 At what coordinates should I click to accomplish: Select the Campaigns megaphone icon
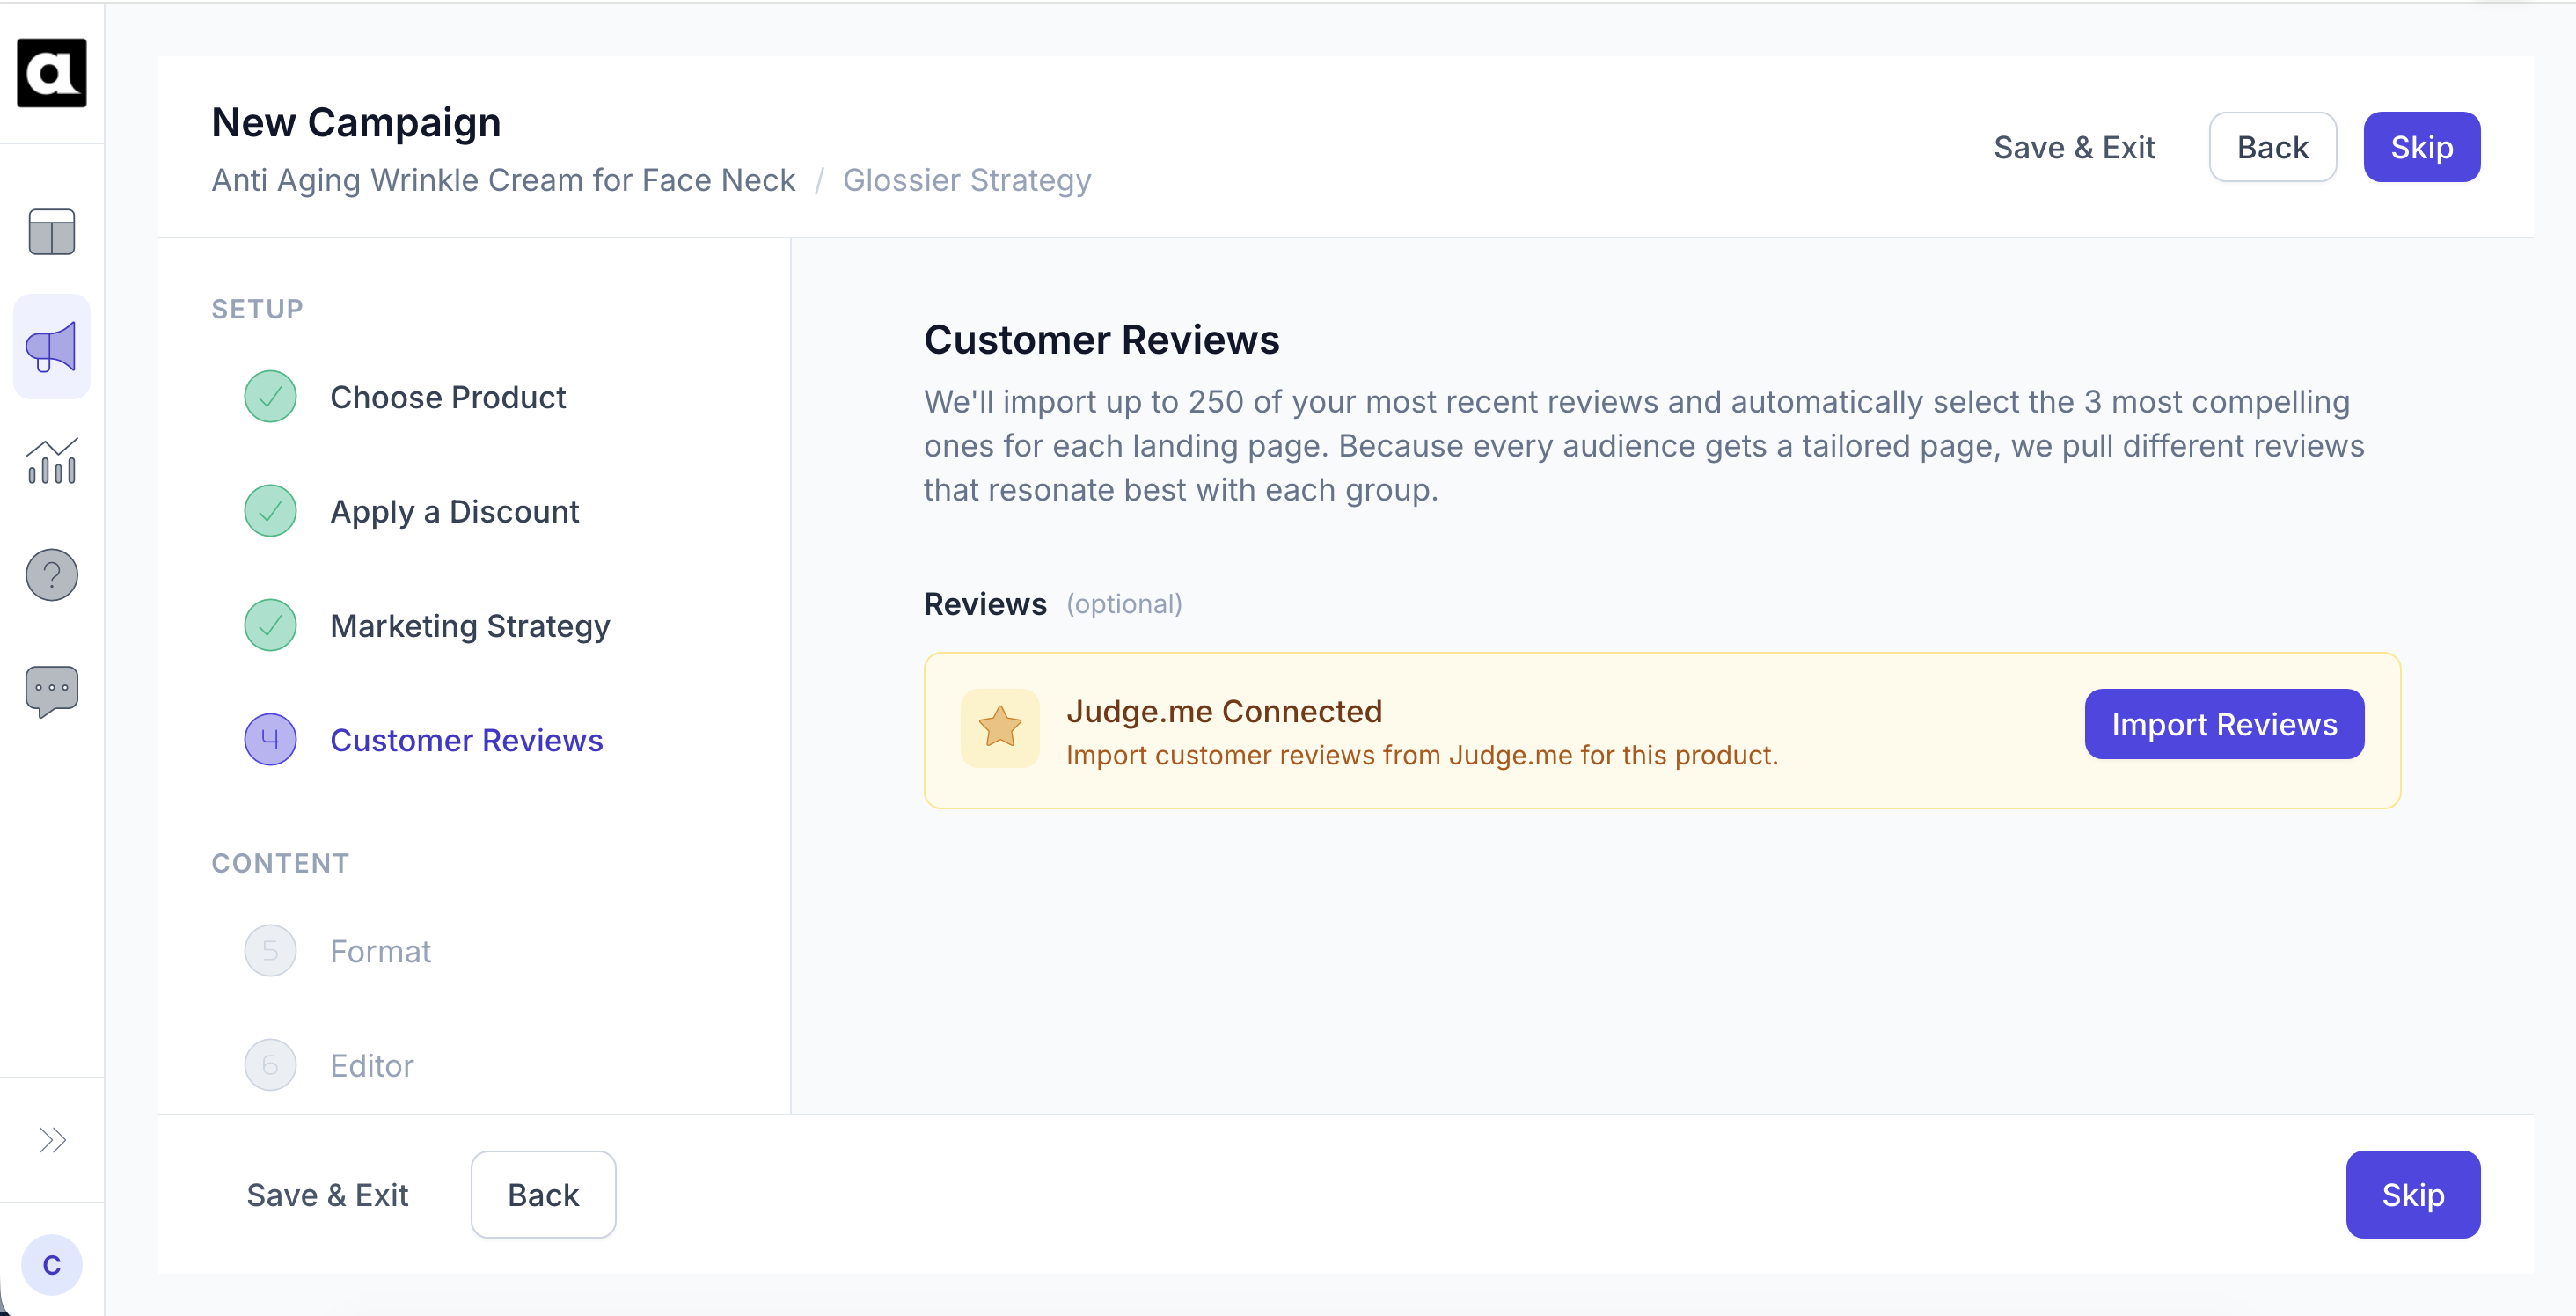click(x=52, y=347)
